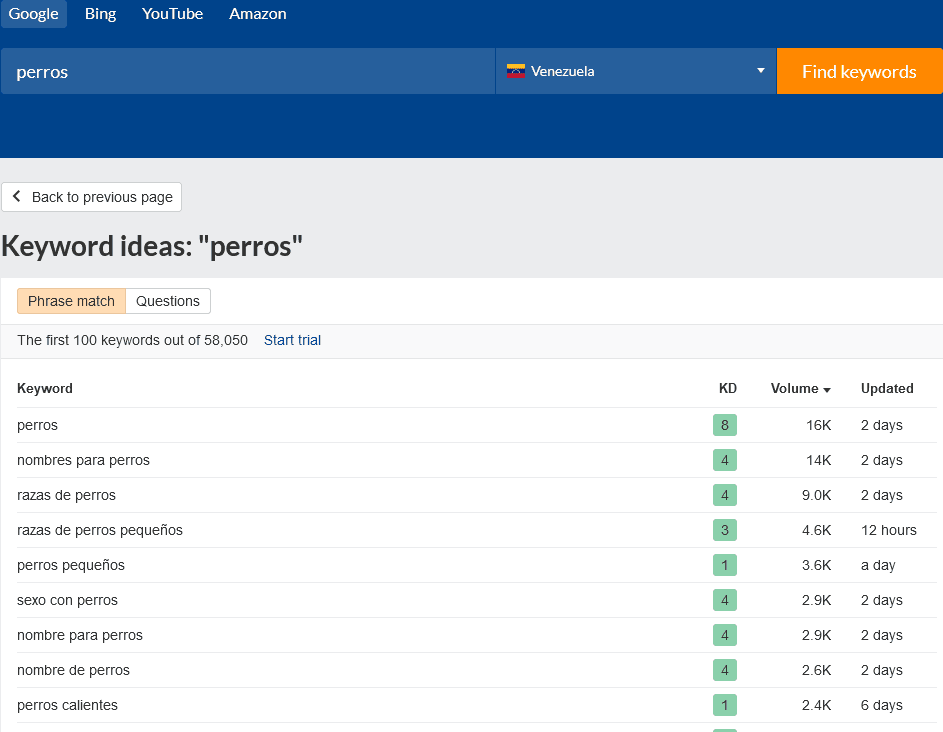This screenshot has height=732, width=943.
Task: Go back to previous page
Action: 92,197
